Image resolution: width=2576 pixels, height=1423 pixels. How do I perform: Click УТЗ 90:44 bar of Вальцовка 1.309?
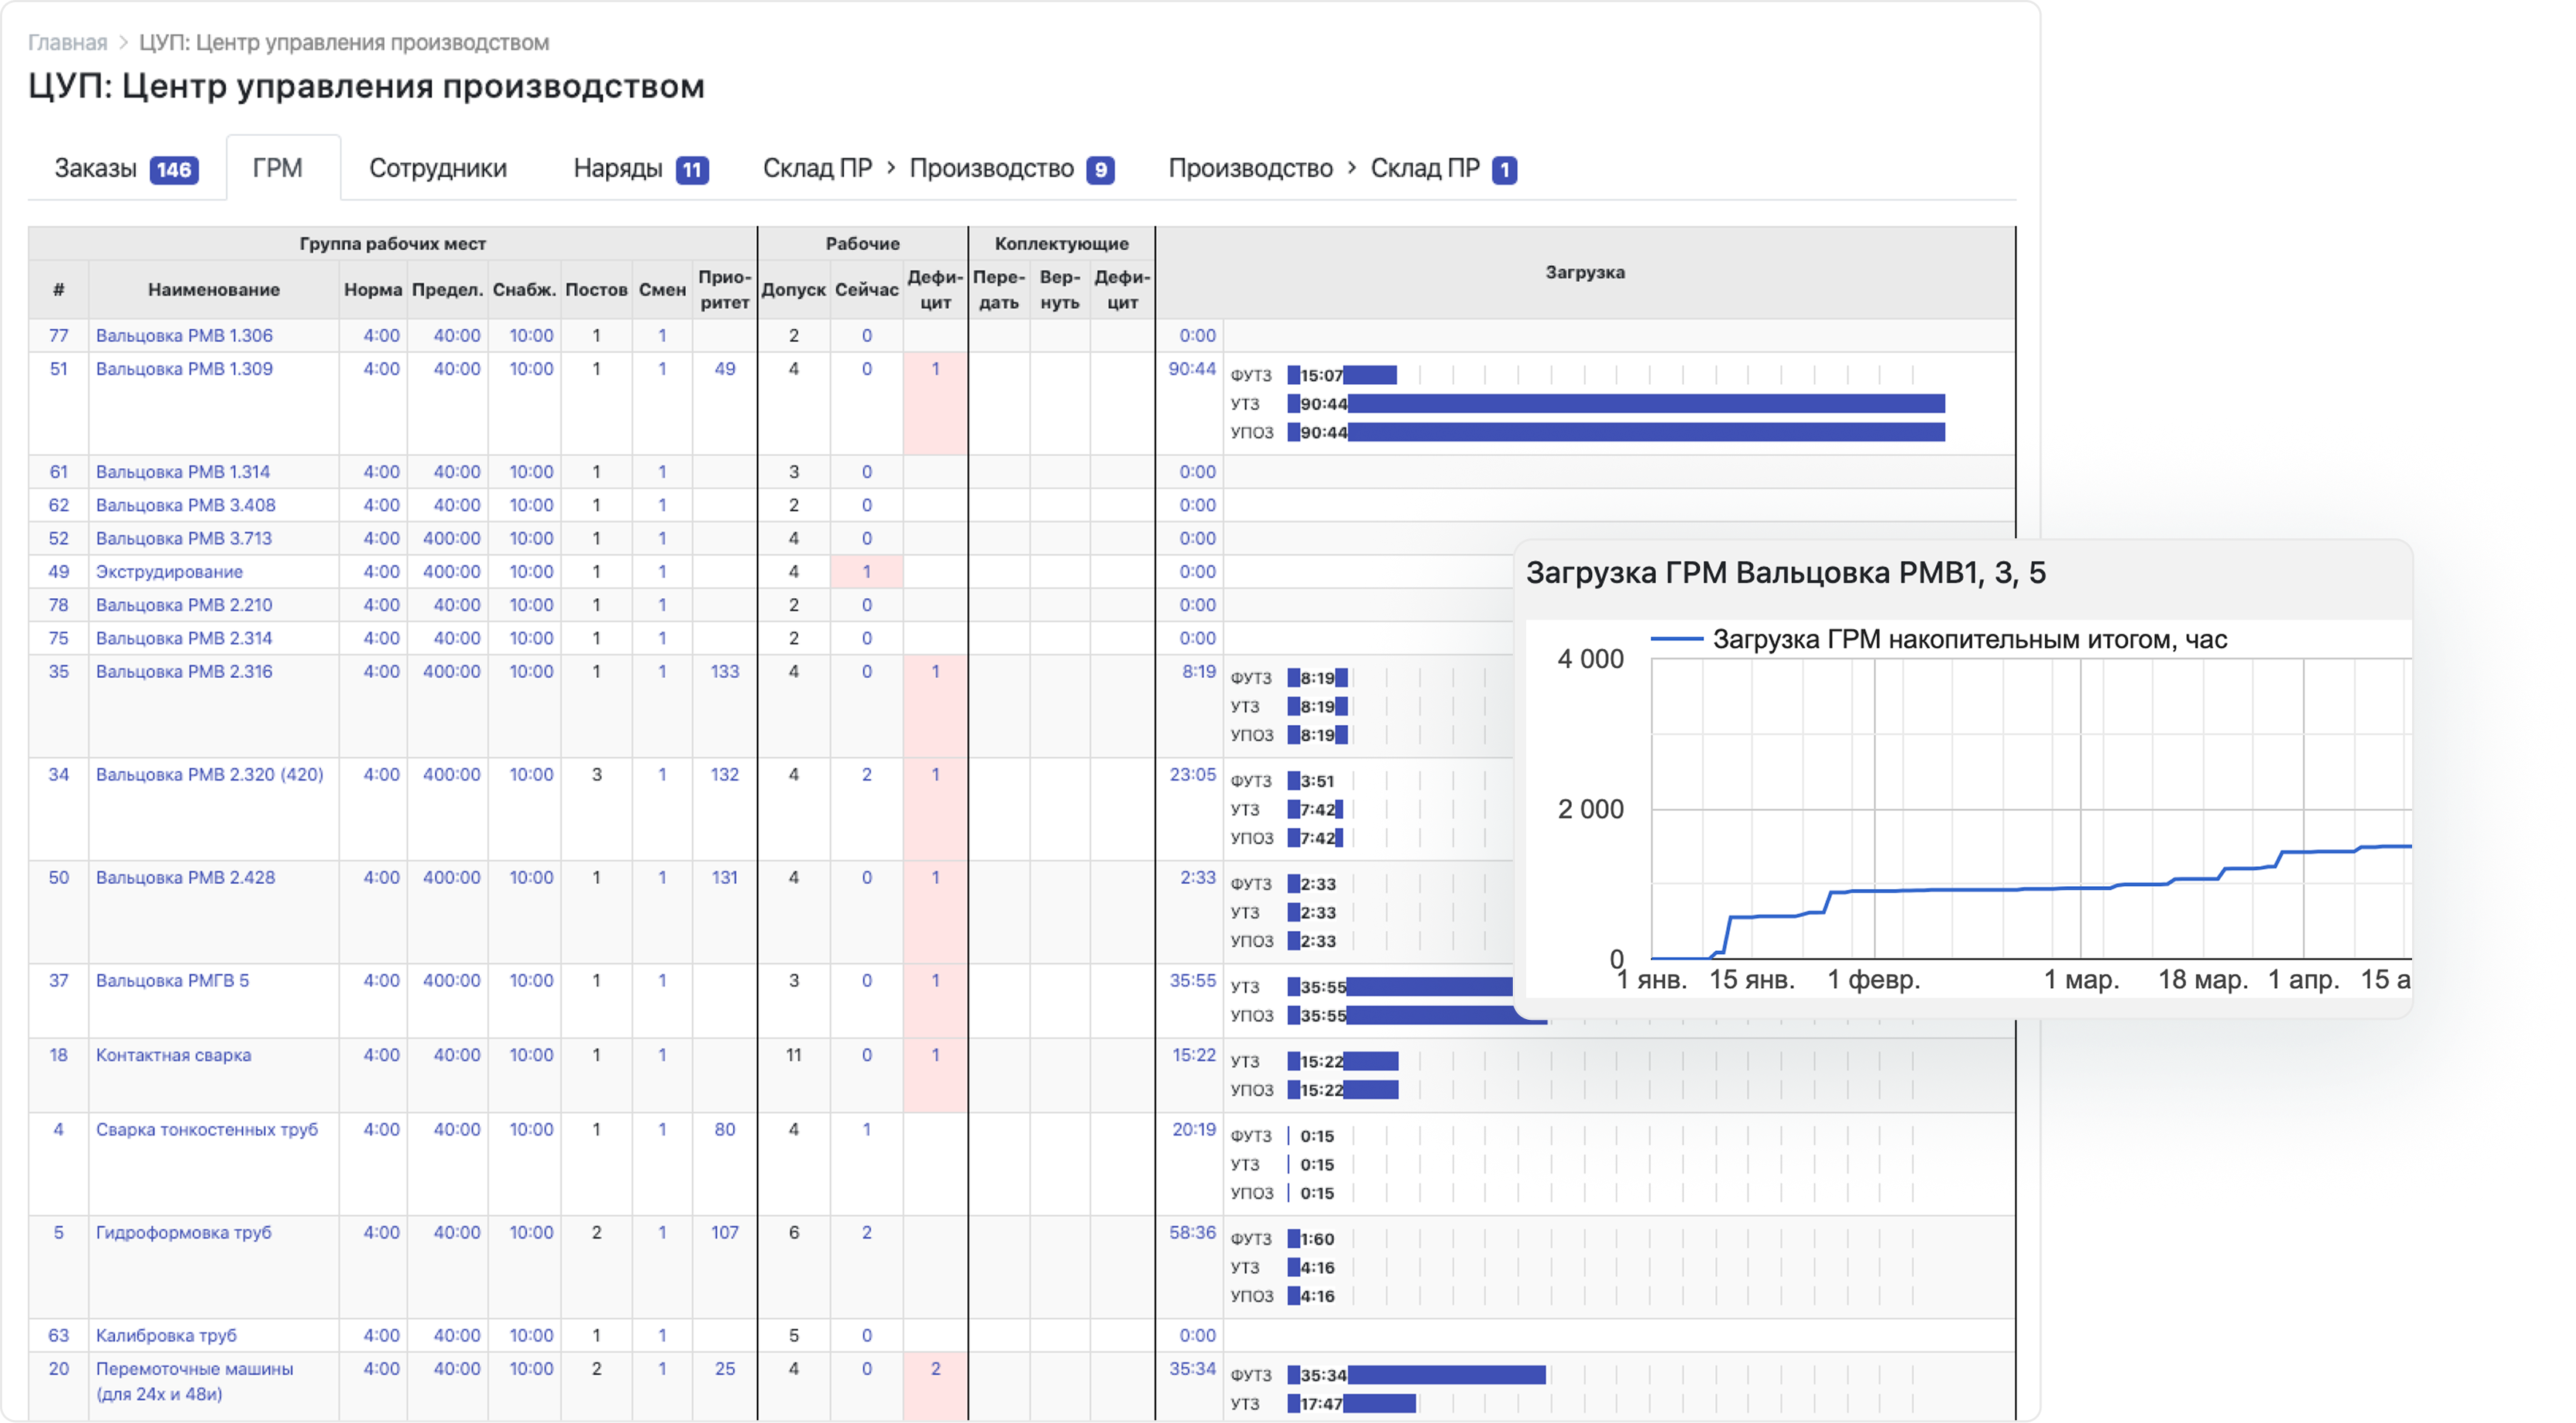(x=1616, y=404)
